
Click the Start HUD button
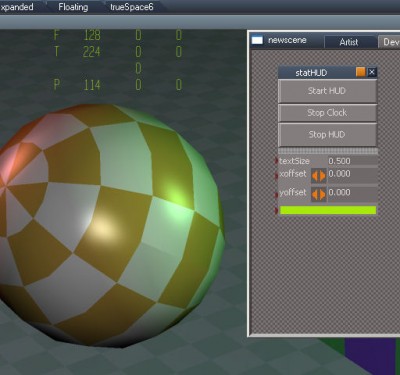[327, 91]
